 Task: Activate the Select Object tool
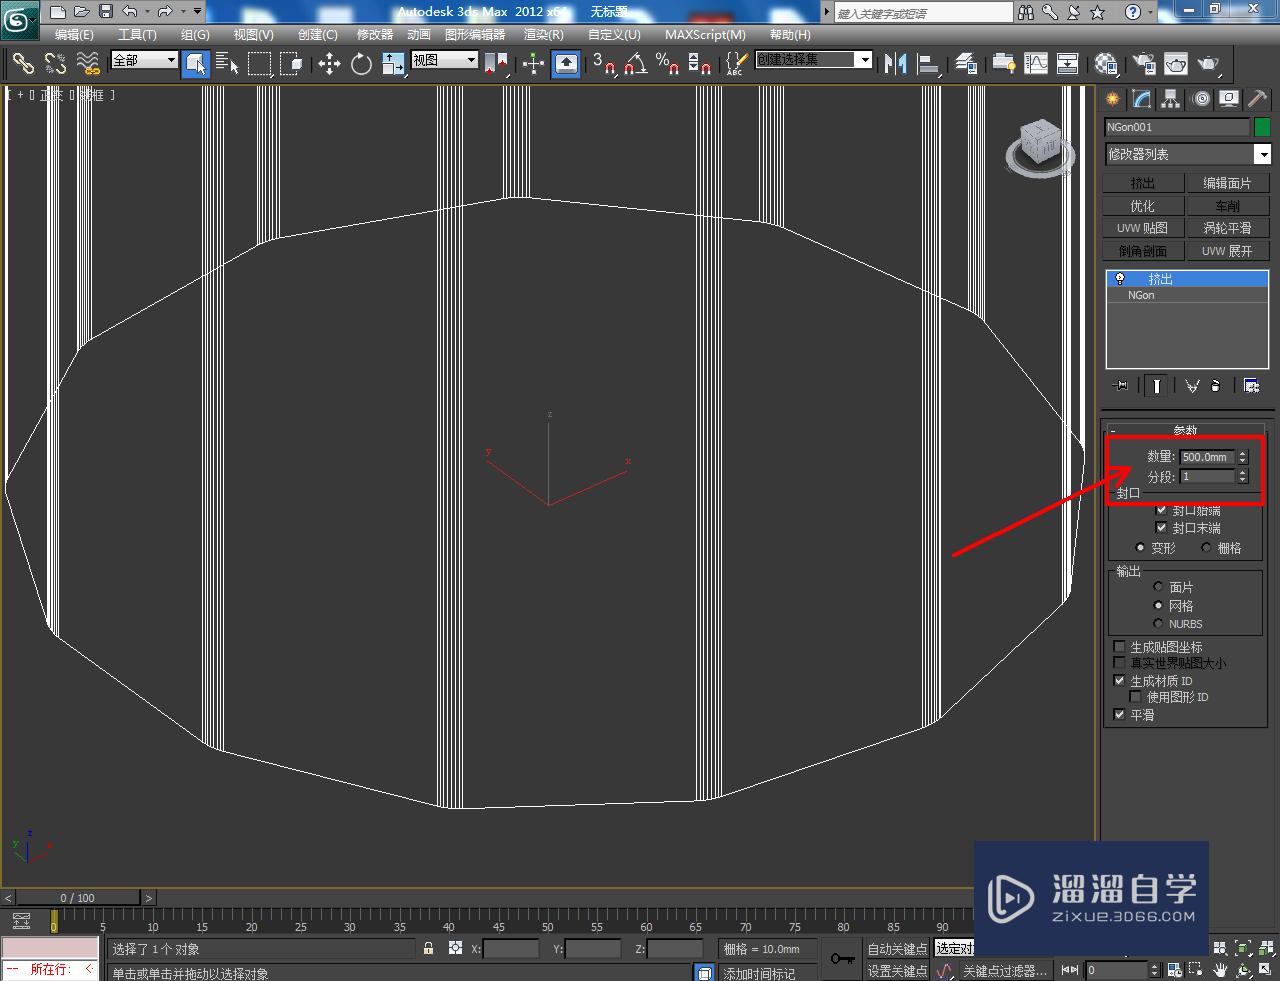click(x=196, y=64)
